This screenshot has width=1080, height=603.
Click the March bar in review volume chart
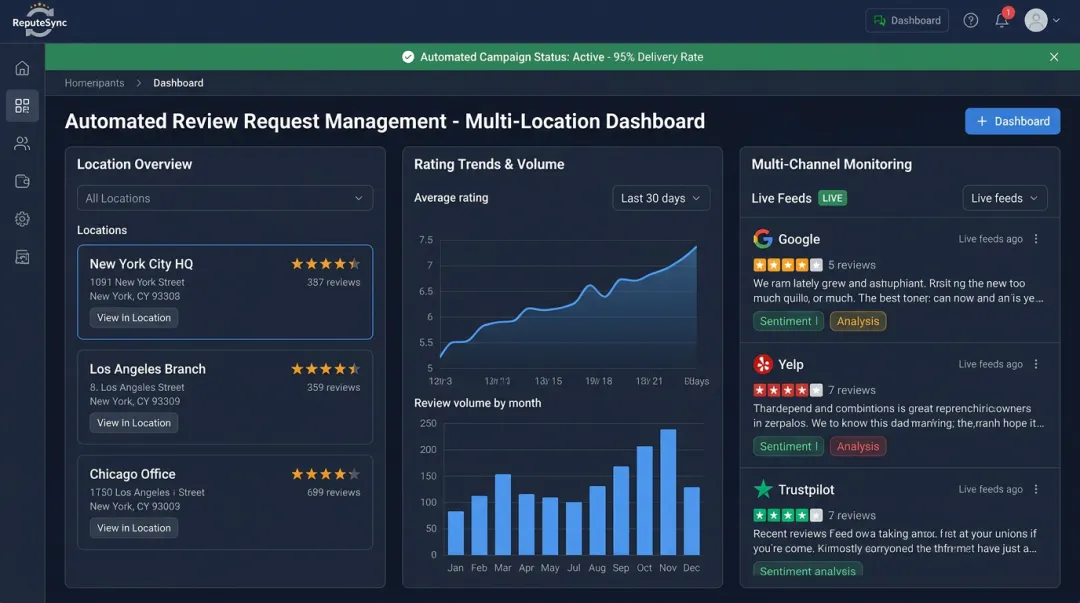tap(503, 514)
